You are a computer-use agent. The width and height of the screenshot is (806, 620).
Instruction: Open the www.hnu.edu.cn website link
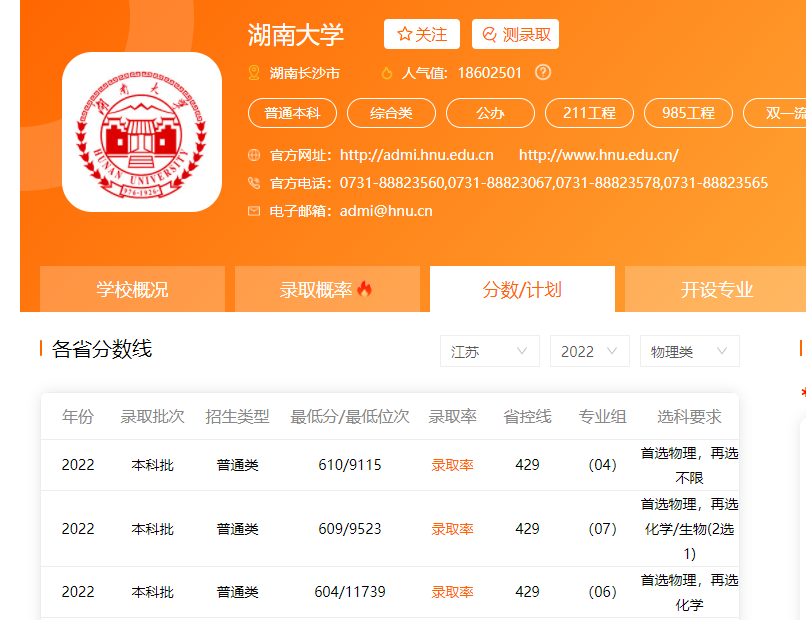599,155
